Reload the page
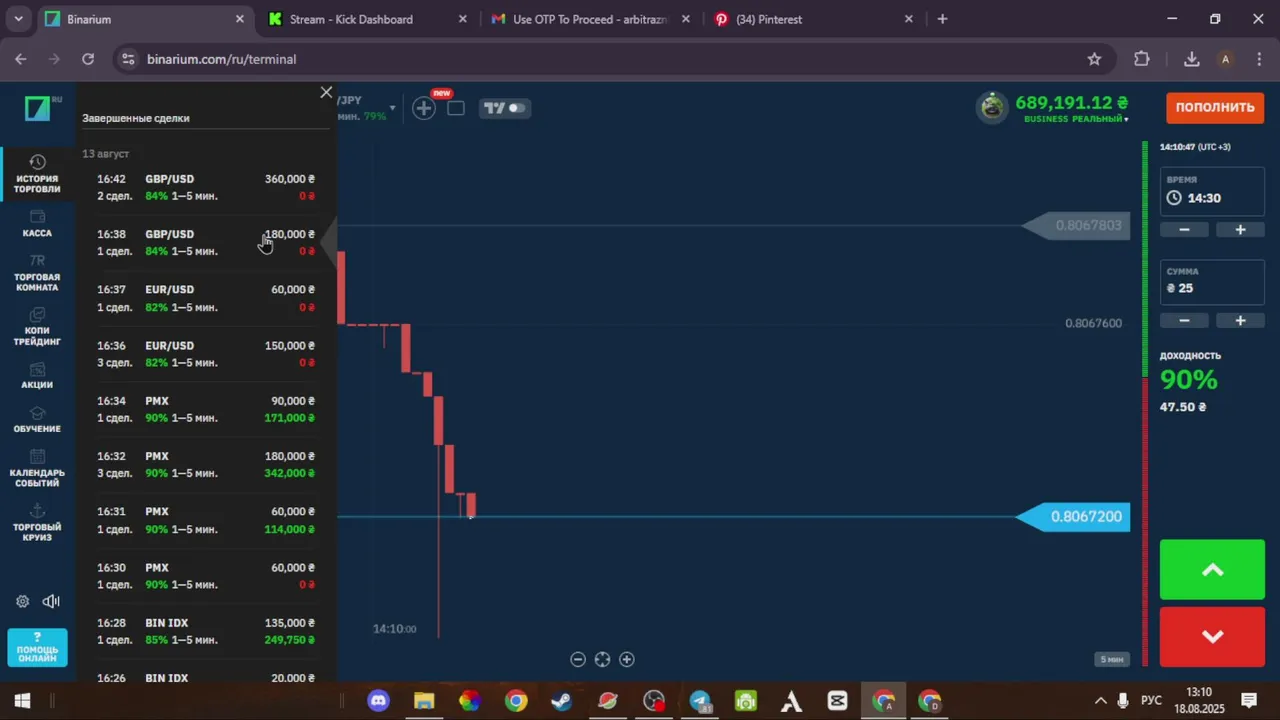1280x720 pixels. 88,59
